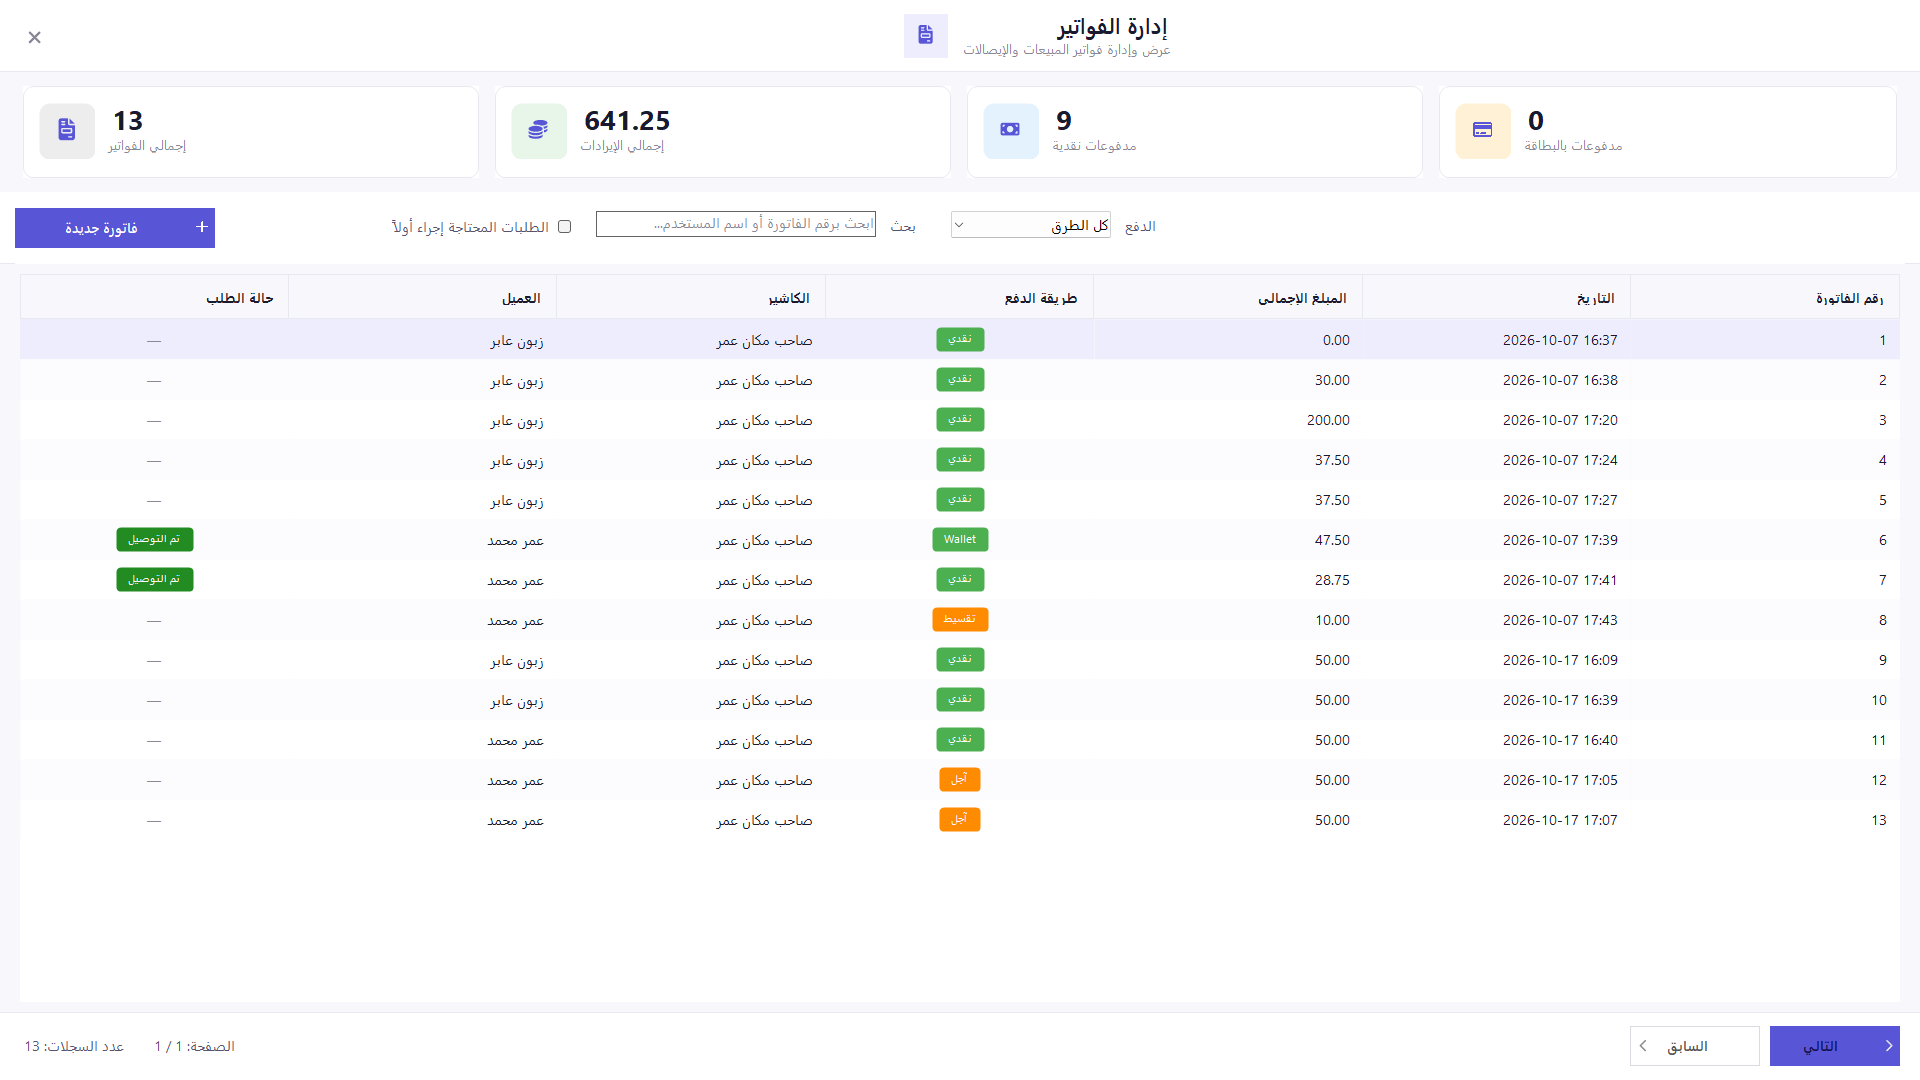
Task: Click the cash payments banknote icon
Action: [1010, 130]
